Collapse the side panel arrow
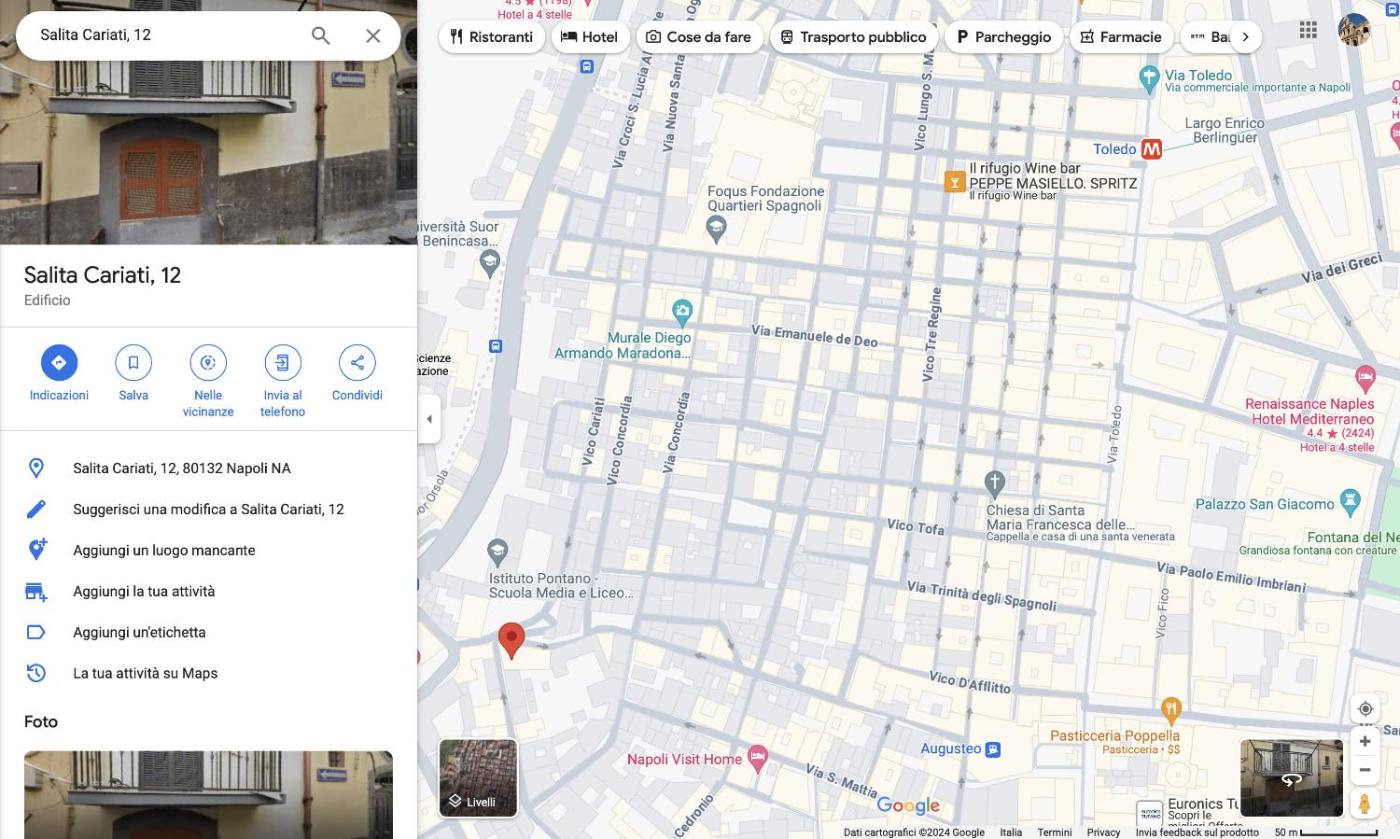The height and width of the screenshot is (839, 1400). 429,419
